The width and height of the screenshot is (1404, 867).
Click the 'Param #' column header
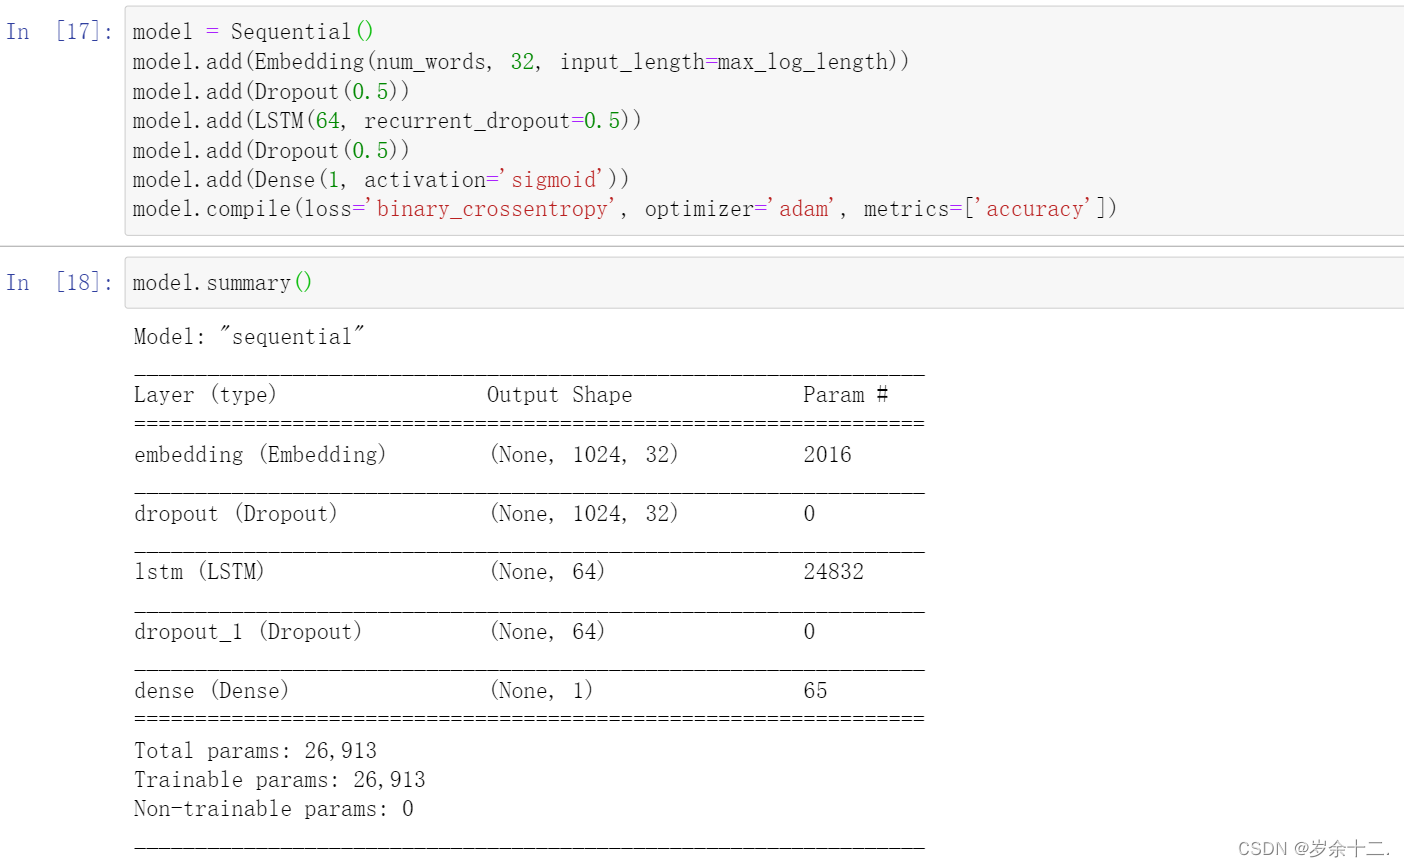(845, 395)
